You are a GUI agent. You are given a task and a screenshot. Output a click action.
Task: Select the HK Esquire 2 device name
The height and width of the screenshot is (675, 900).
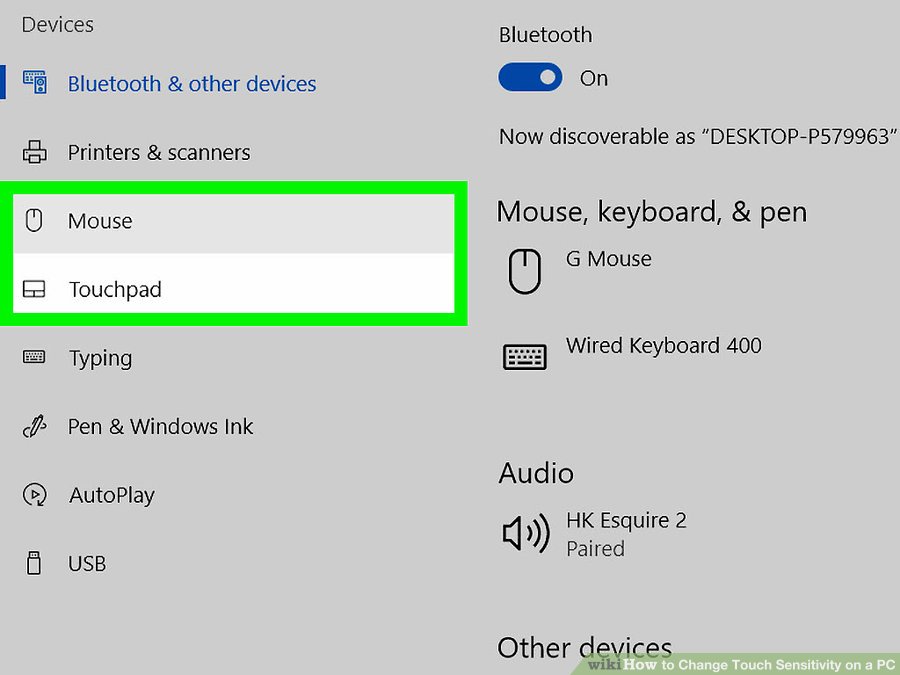626,521
